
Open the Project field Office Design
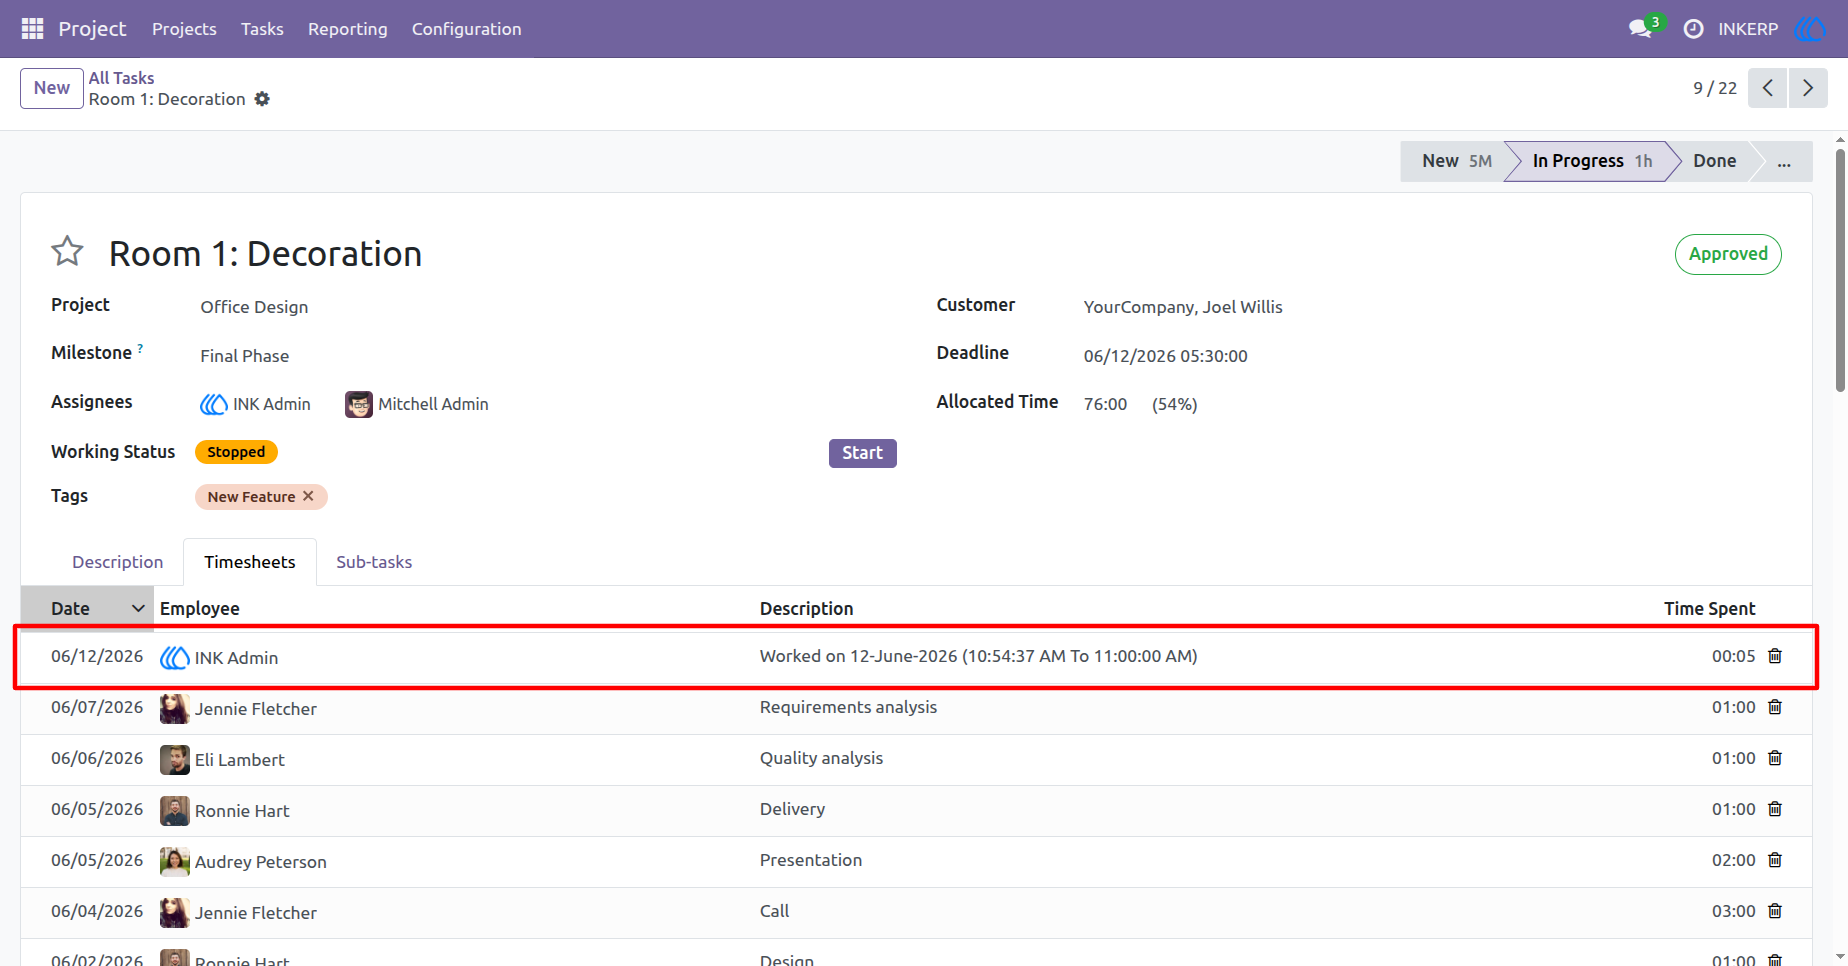(254, 307)
